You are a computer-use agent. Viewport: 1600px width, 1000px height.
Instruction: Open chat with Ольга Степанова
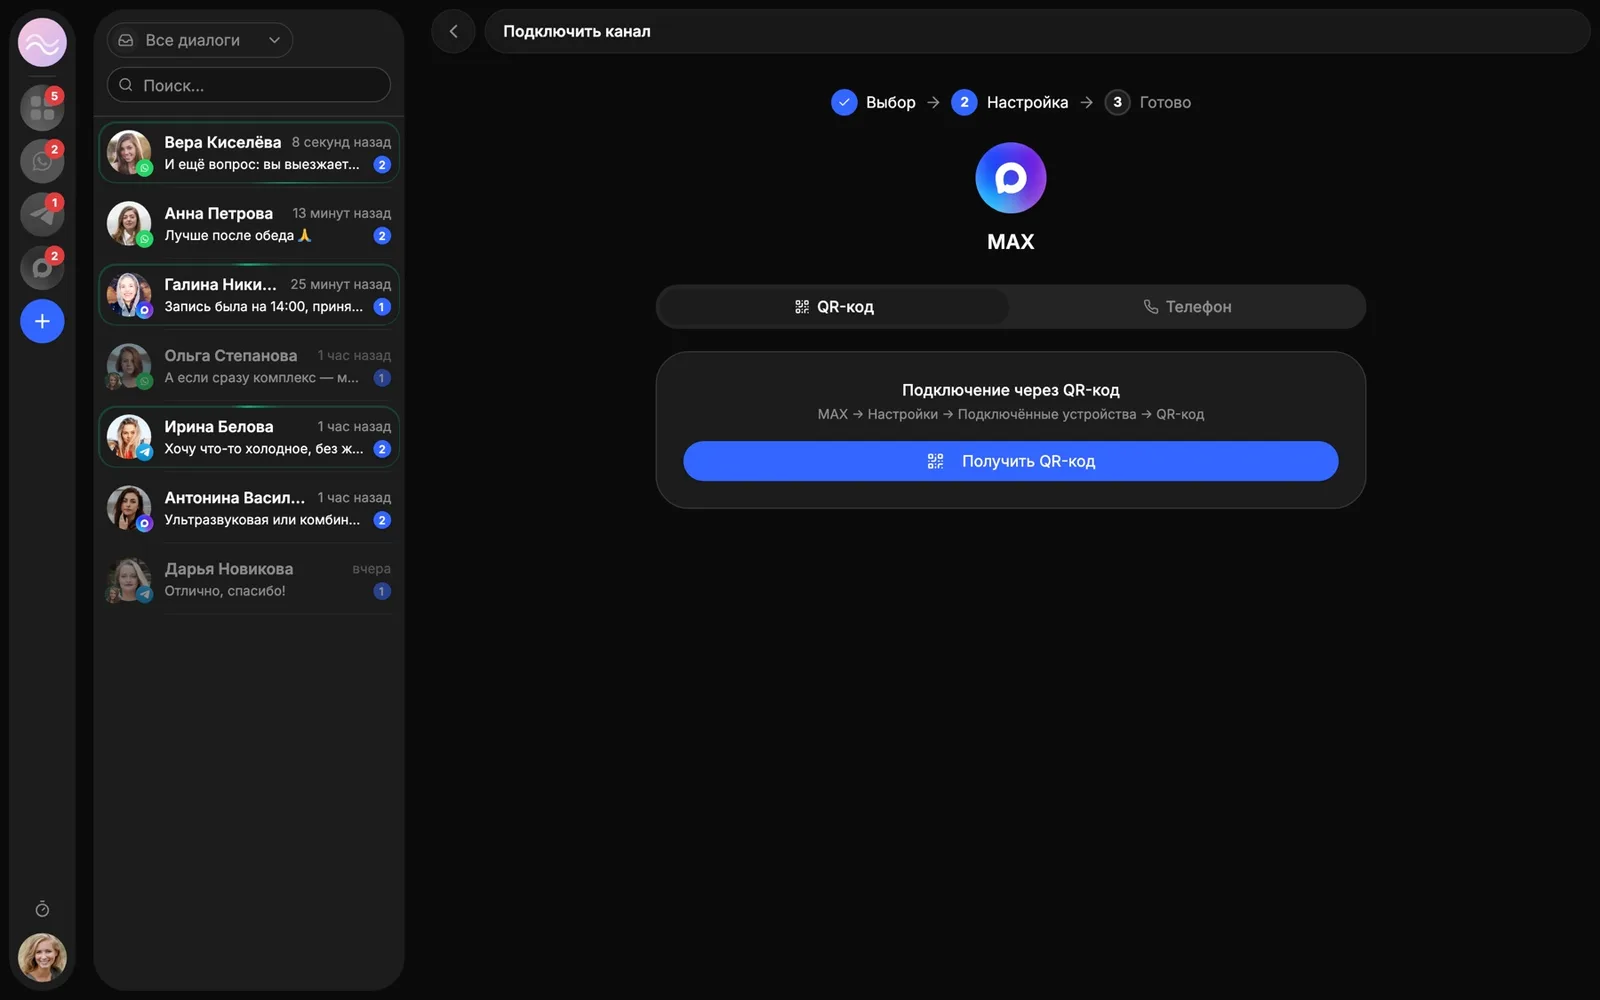249,366
